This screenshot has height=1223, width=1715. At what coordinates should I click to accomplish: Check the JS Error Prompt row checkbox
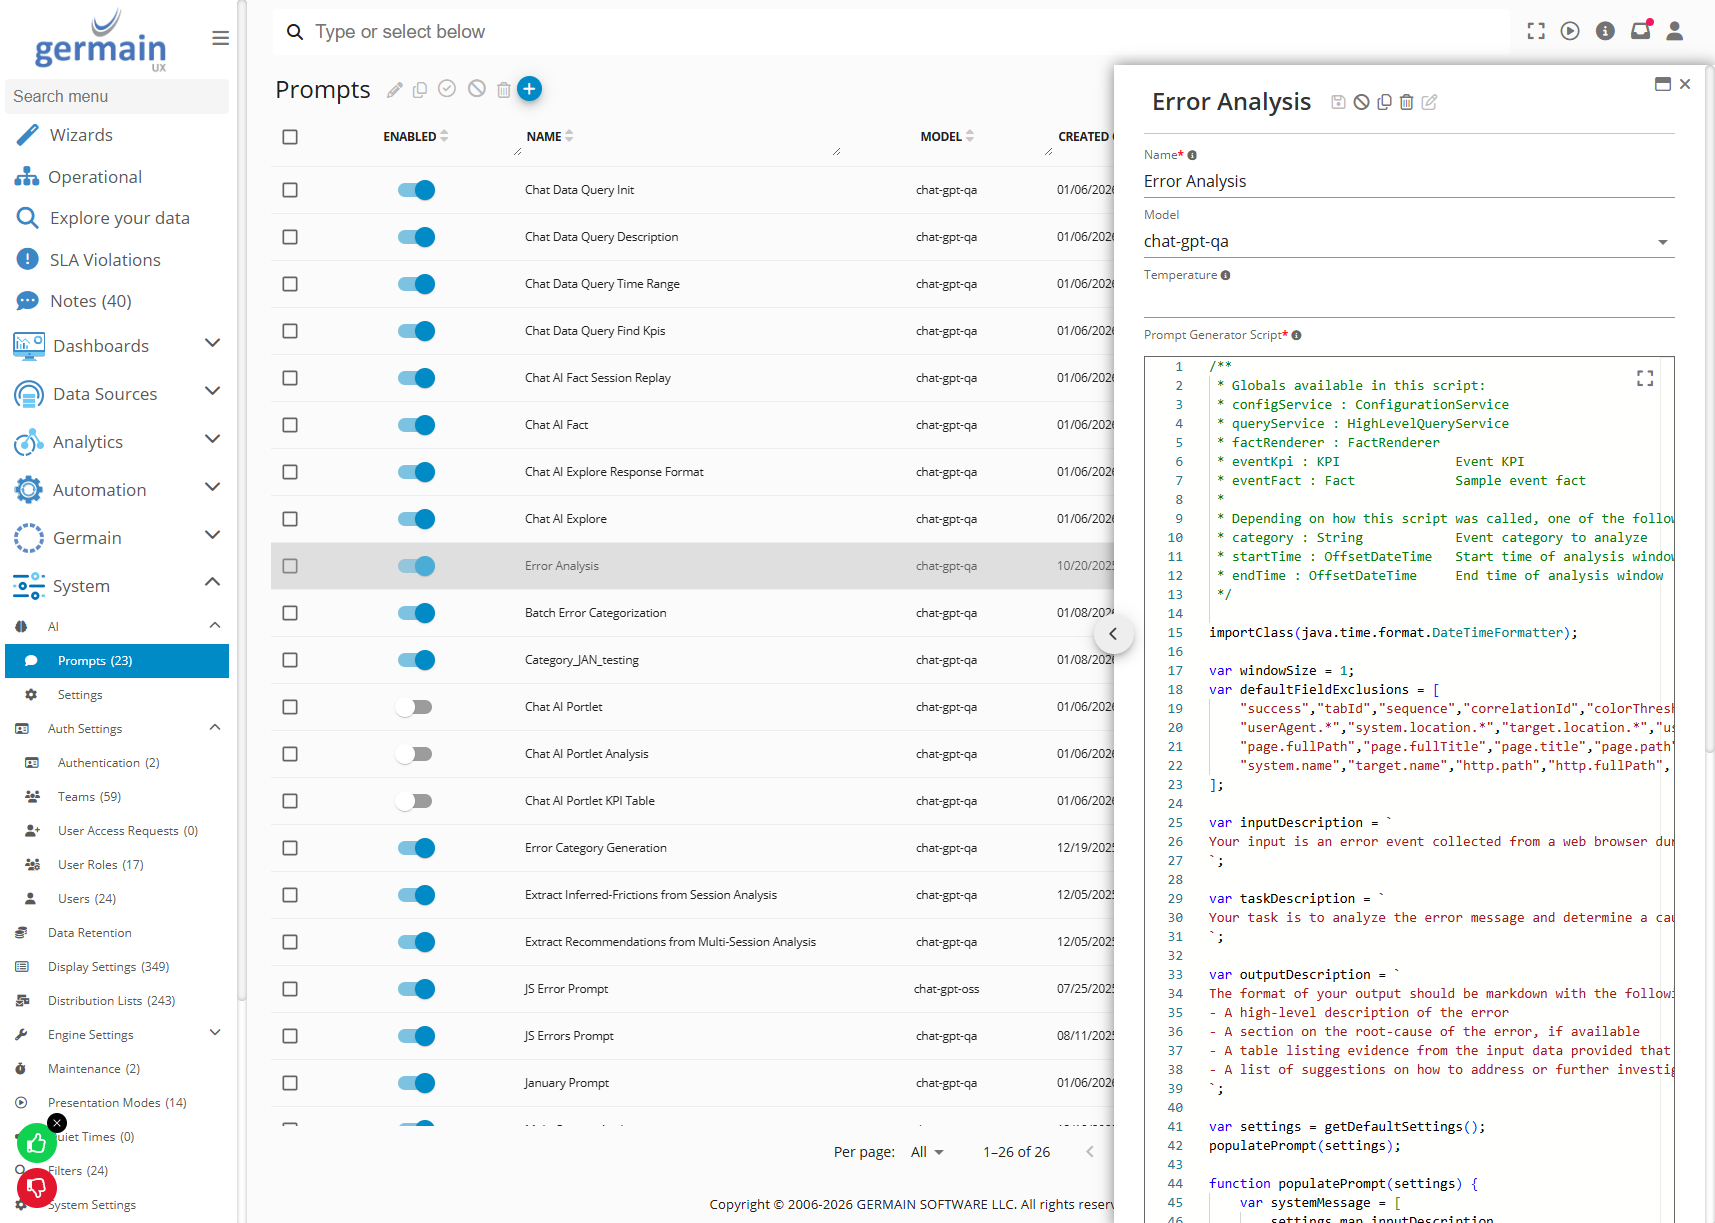coord(290,989)
